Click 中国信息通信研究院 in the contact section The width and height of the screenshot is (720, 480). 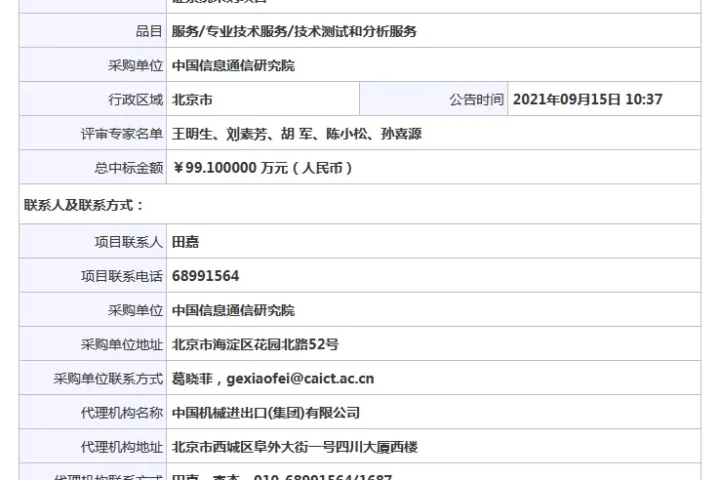(233, 311)
